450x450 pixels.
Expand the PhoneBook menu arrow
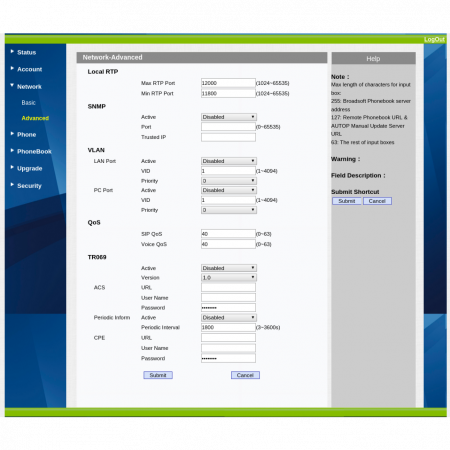click(12, 151)
